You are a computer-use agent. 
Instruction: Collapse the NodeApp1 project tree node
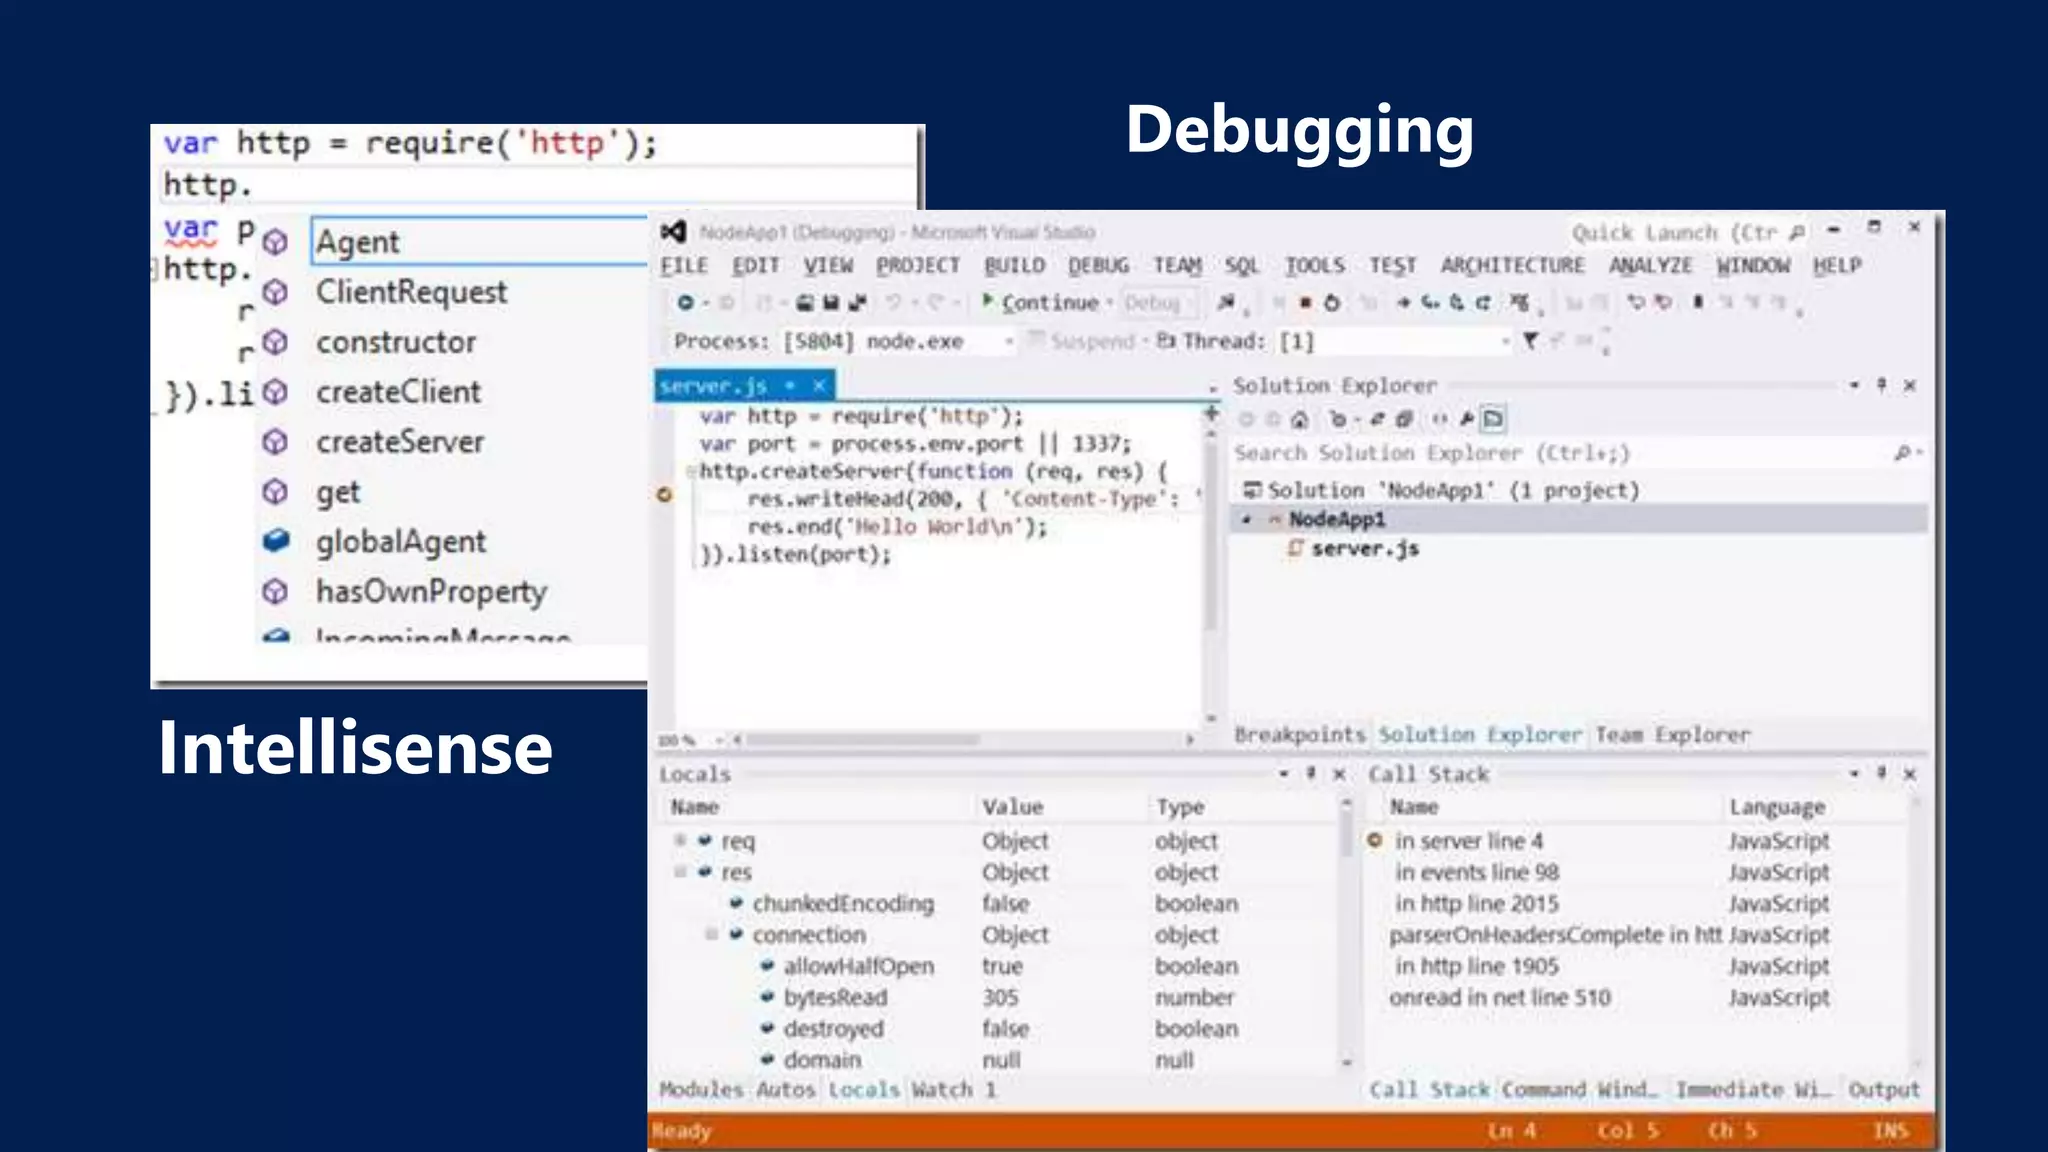[1246, 519]
